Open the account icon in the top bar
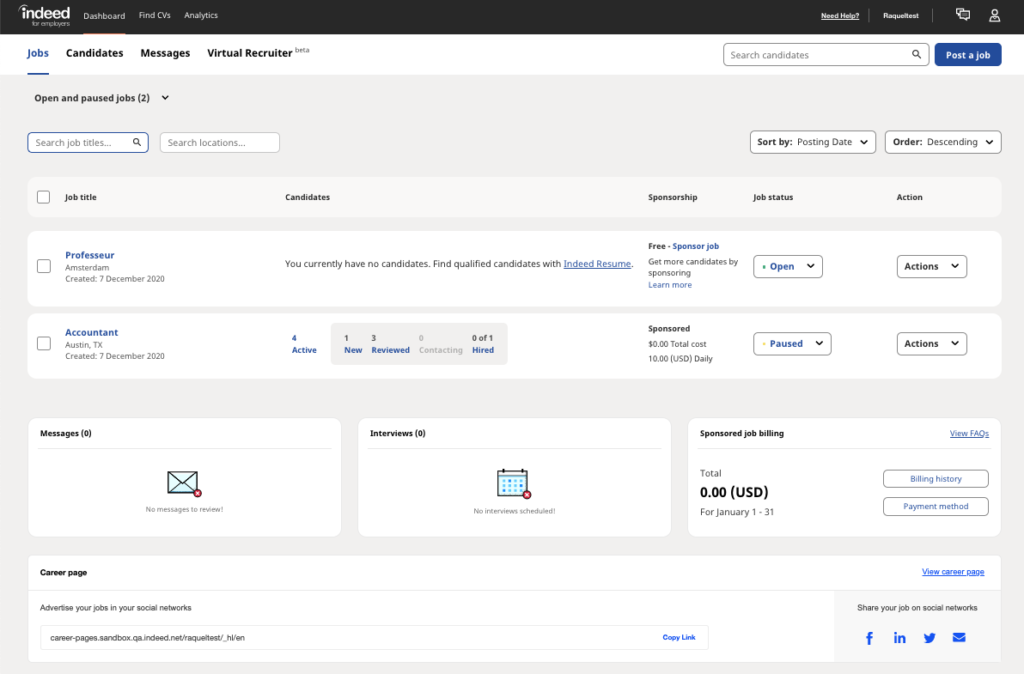The image size is (1024, 674). [x=994, y=14]
